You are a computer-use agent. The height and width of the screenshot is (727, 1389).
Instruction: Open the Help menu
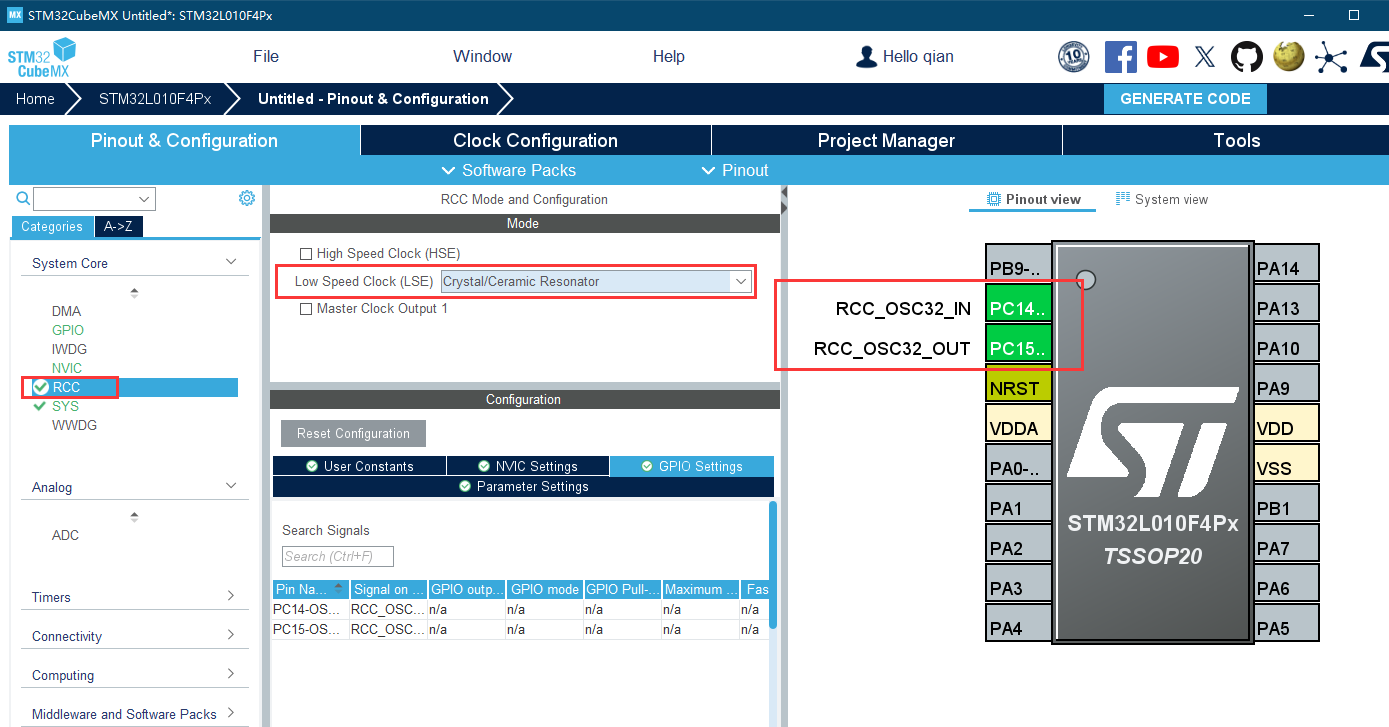point(669,57)
